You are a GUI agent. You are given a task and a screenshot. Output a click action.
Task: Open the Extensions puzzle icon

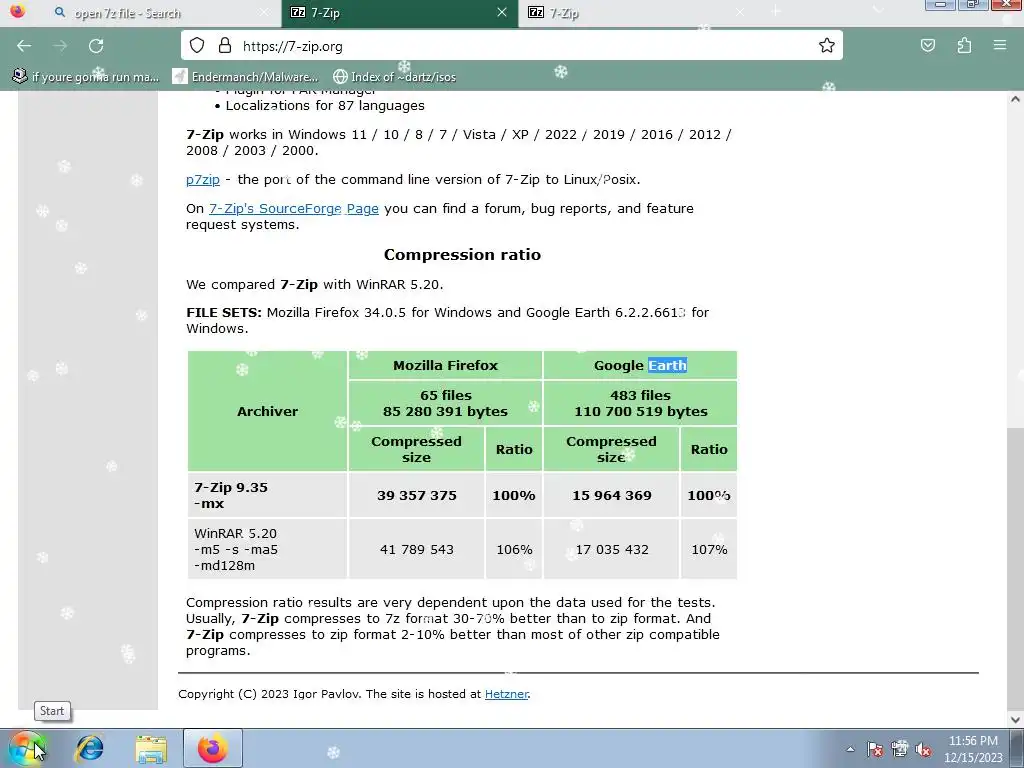(964, 46)
